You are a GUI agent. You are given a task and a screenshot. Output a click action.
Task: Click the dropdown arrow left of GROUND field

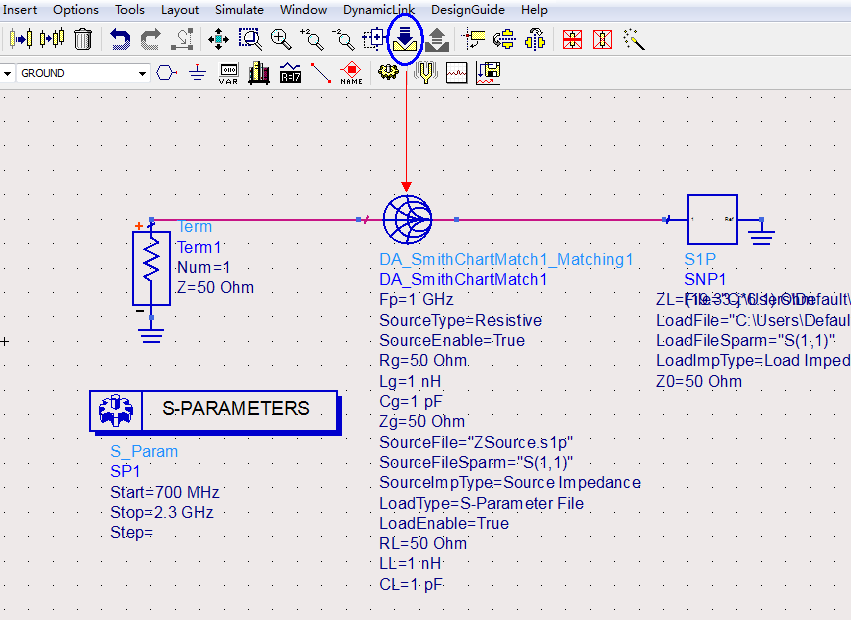click(x=7, y=73)
